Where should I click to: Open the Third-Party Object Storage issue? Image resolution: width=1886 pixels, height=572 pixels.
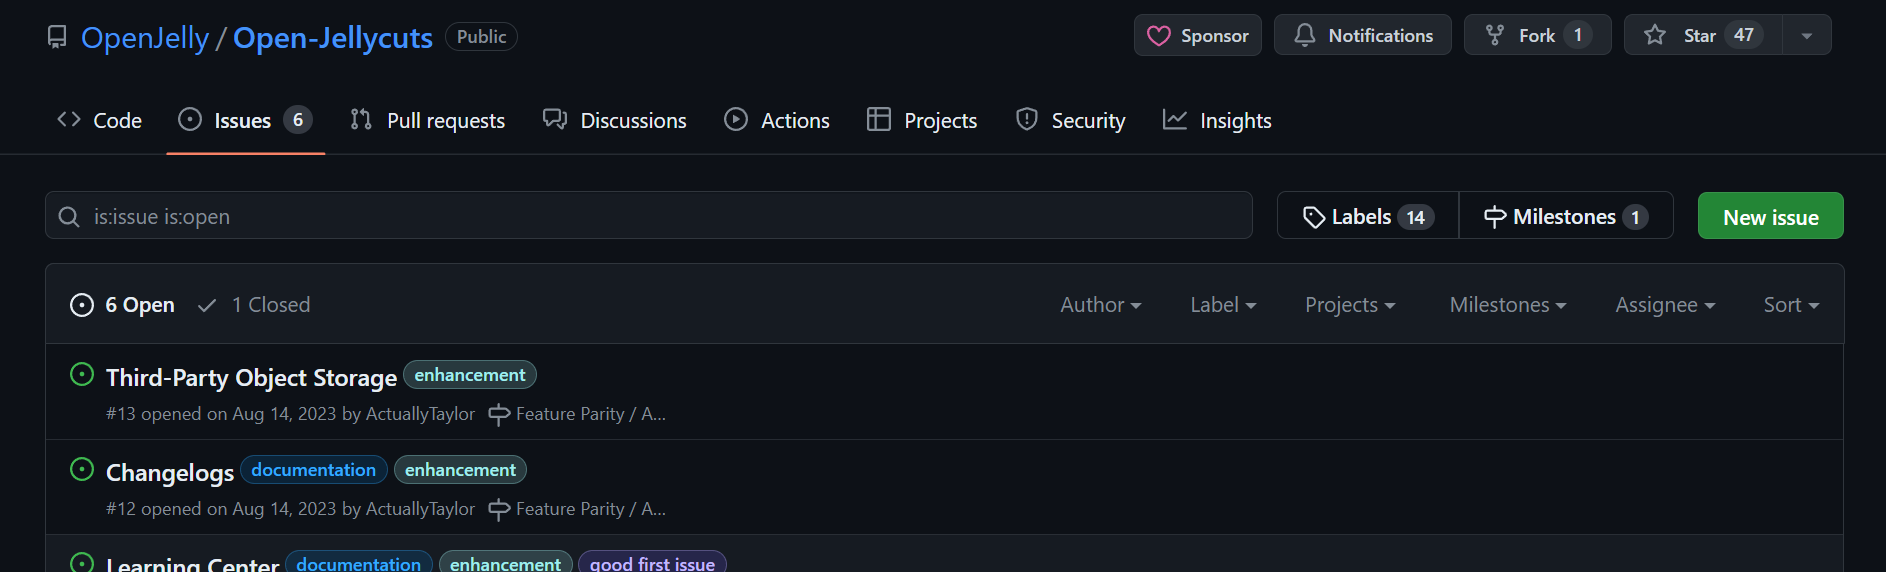(x=251, y=378)
